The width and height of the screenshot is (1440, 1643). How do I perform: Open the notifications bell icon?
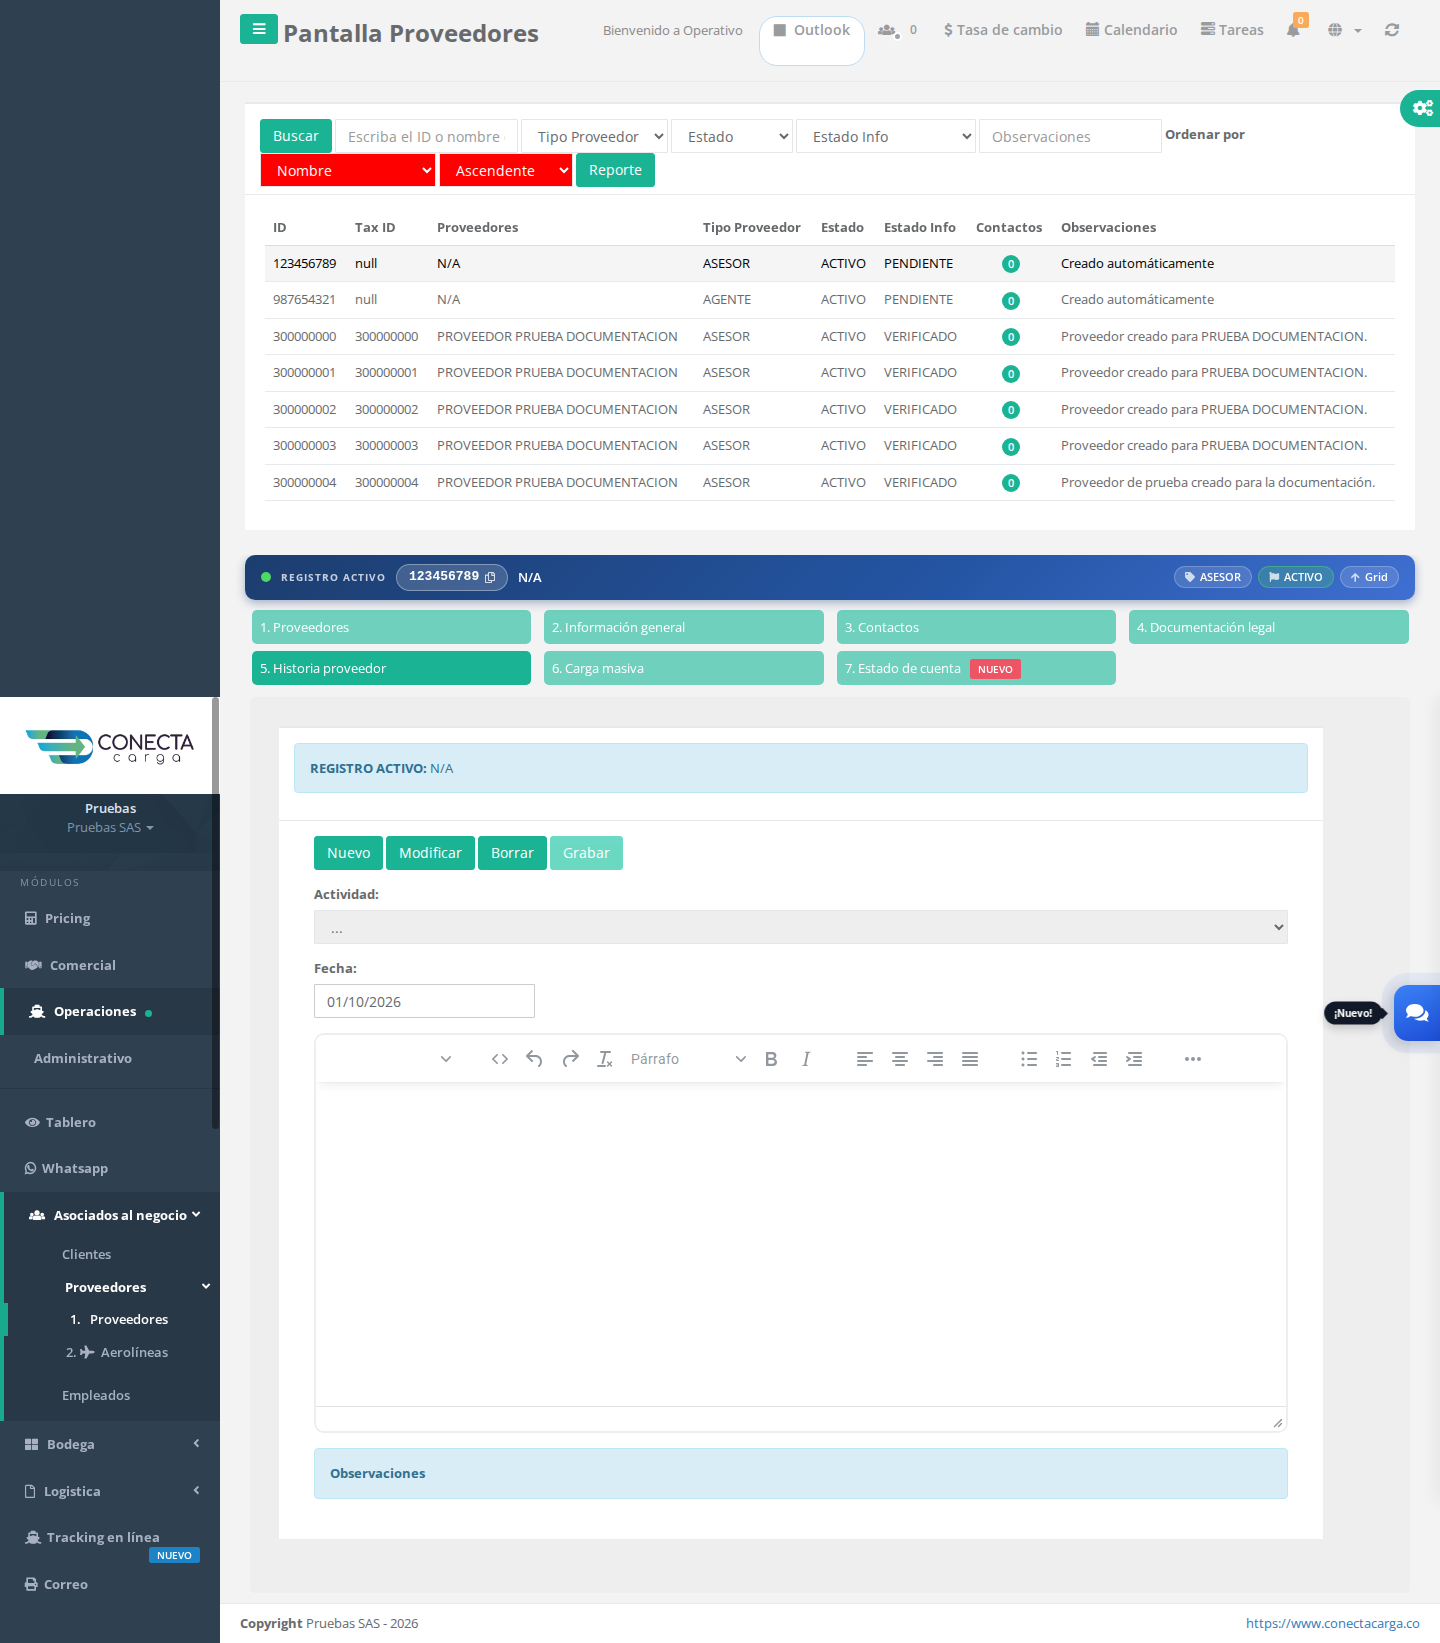pyautogui.click(x=1293, y=30)
